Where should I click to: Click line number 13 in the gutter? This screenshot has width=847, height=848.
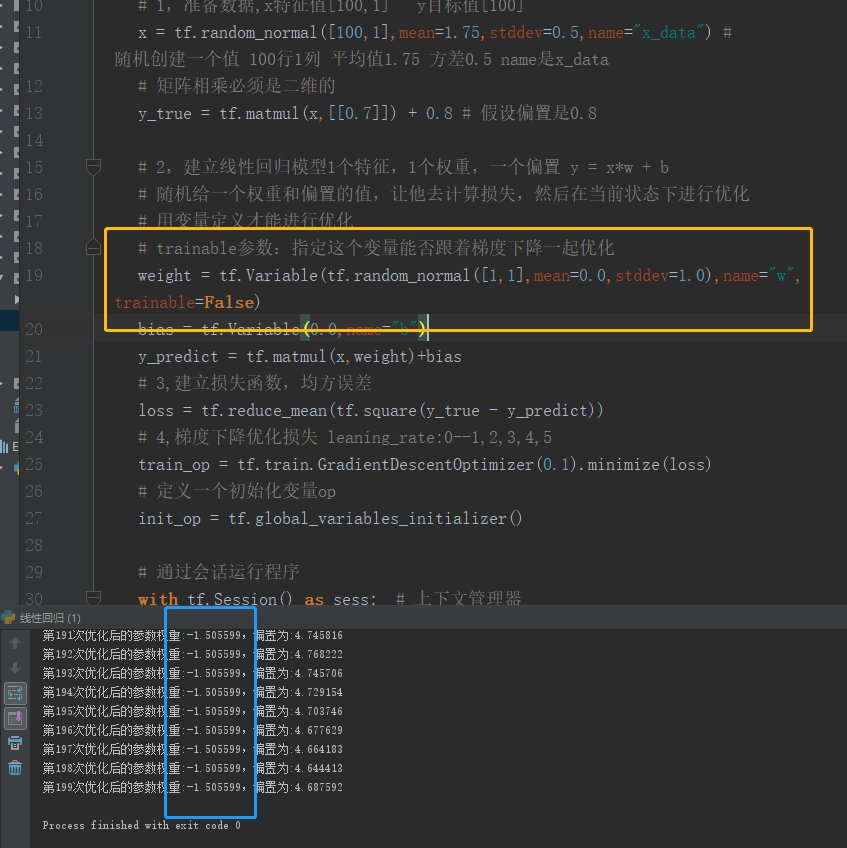point(34,113)
